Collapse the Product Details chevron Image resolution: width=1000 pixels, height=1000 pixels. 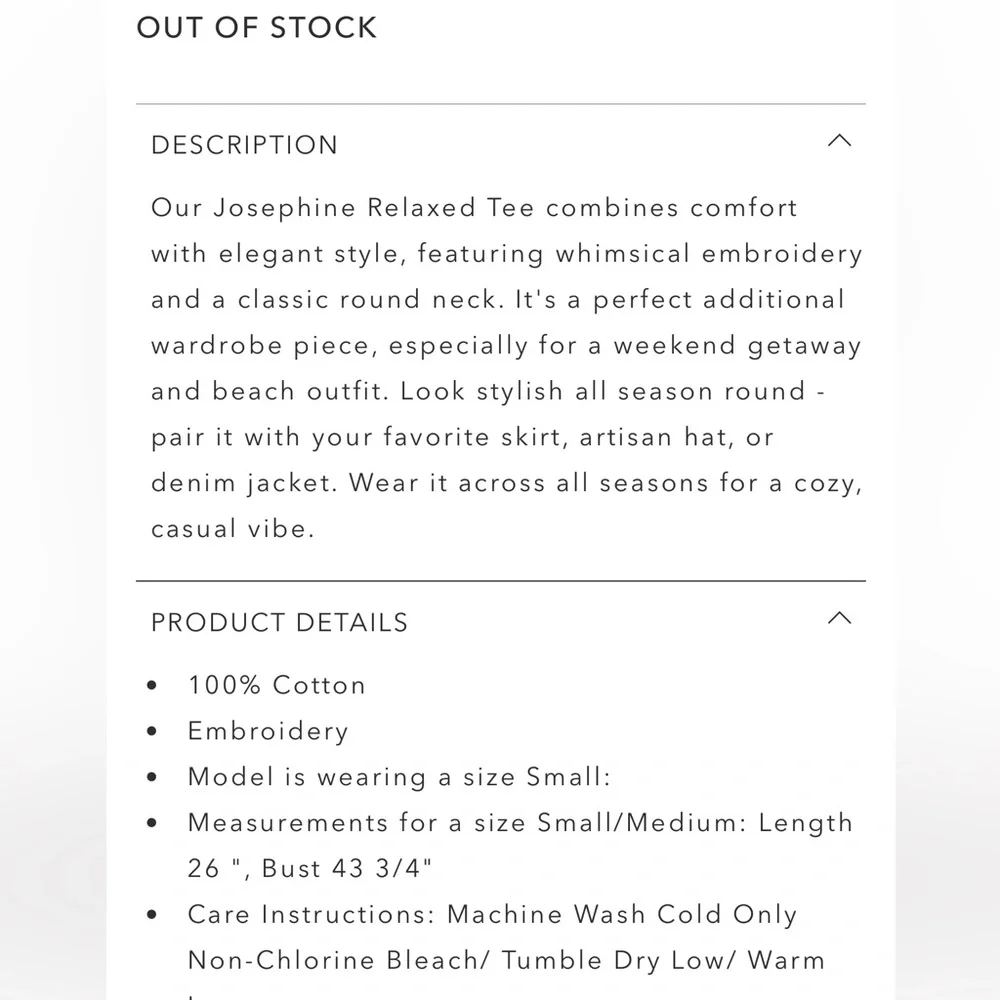[x=840, y=618]
